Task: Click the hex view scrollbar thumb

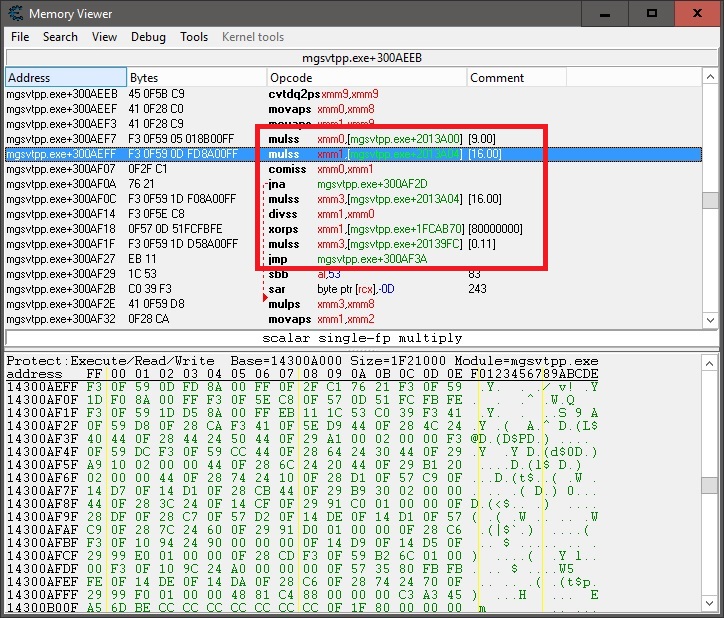Action: pos(710,485)
